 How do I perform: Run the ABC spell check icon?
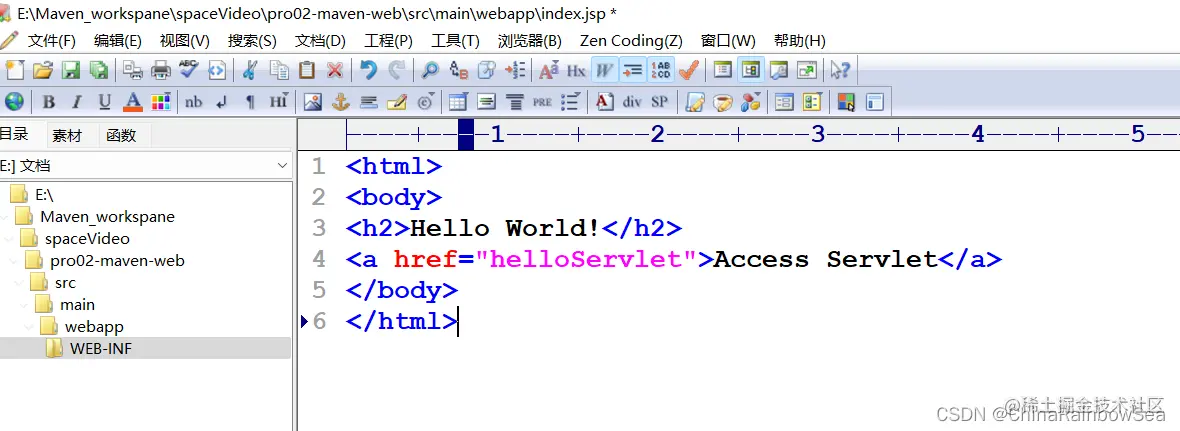pyautogui.click(x=189, y=71)
